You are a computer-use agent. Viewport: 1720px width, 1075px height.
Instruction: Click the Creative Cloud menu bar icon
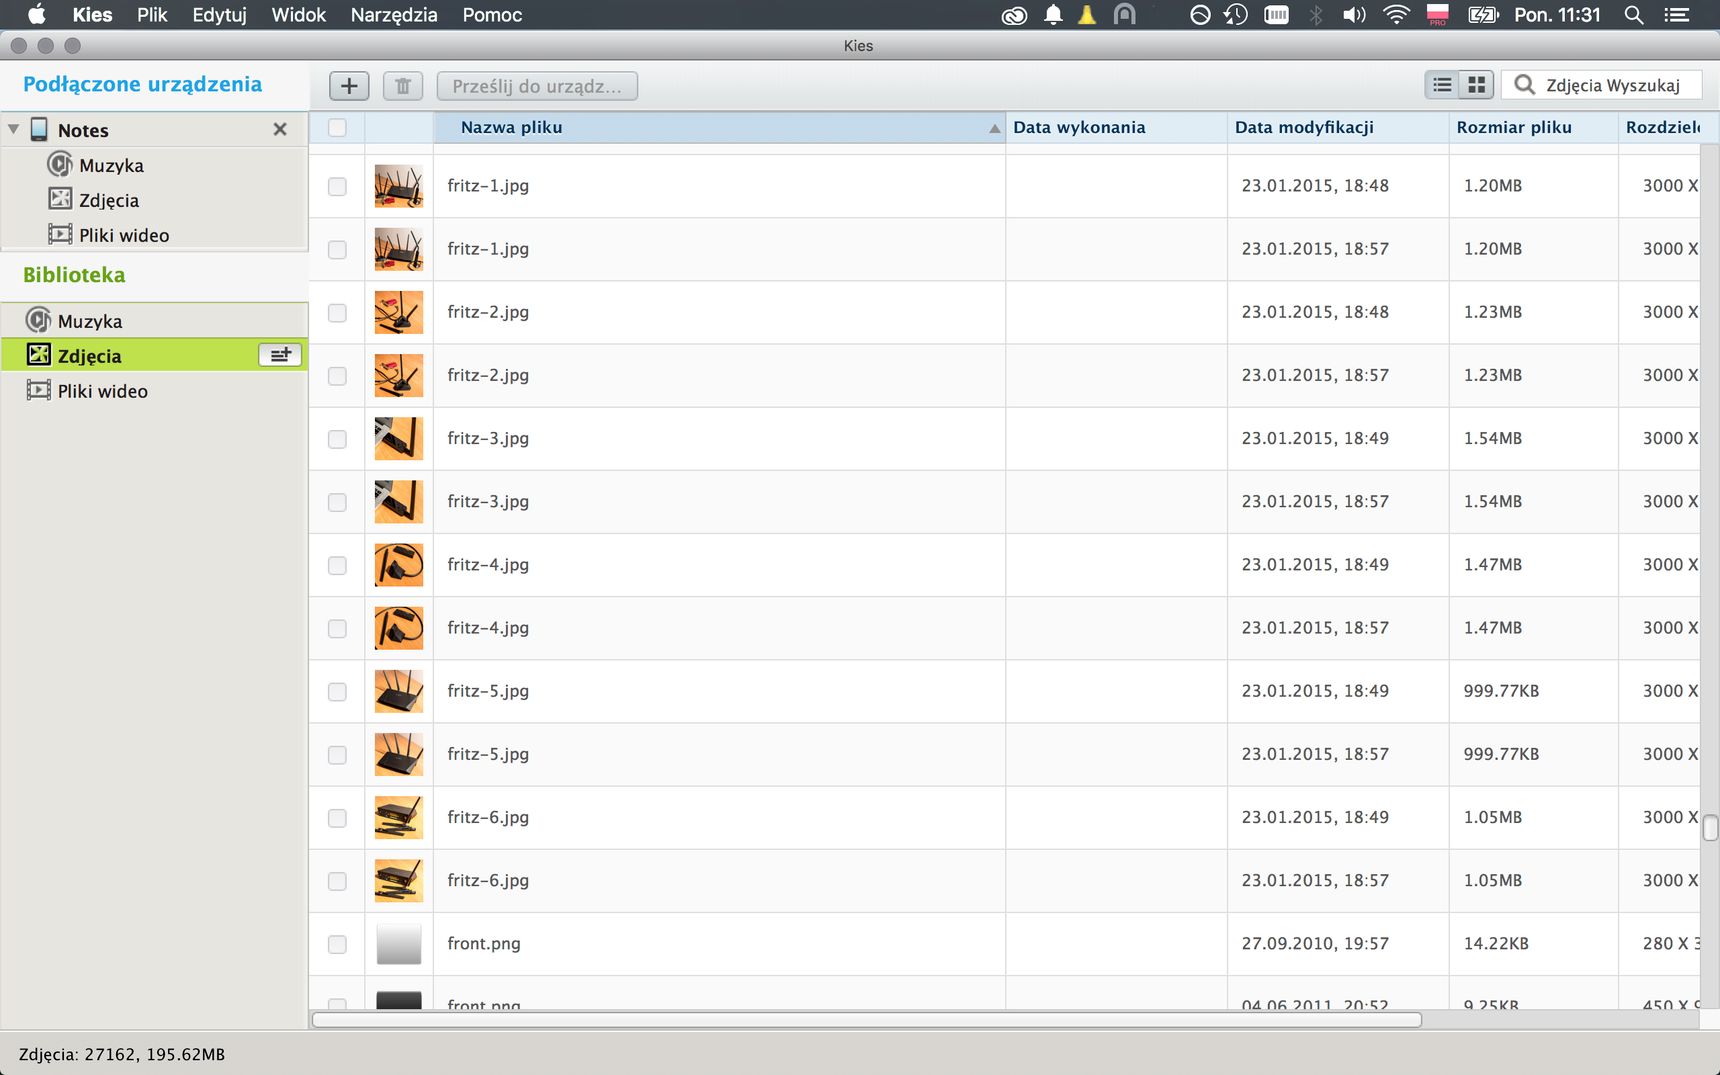click(x=1014, y=15)
